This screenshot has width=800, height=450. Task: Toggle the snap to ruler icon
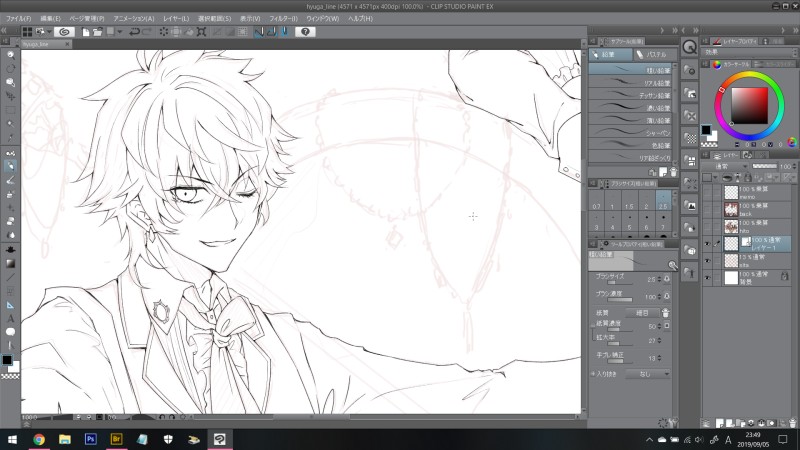click(259, 32)
